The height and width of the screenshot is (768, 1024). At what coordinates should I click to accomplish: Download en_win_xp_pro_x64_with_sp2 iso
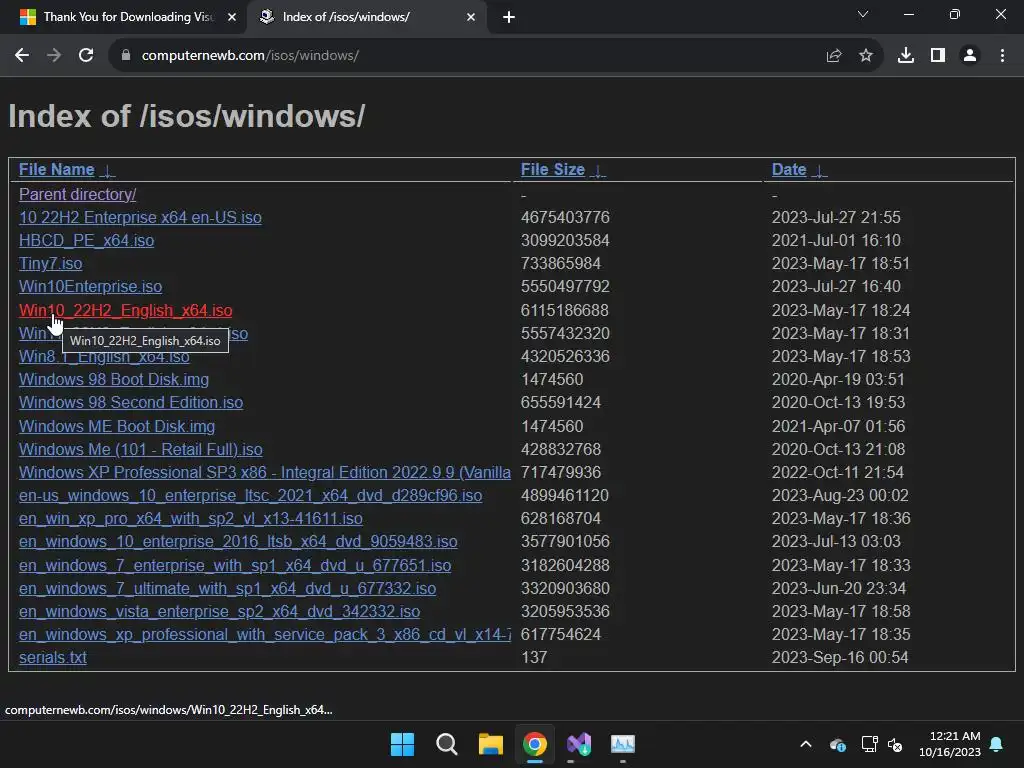pyautogui.click(x=191, y=519)
